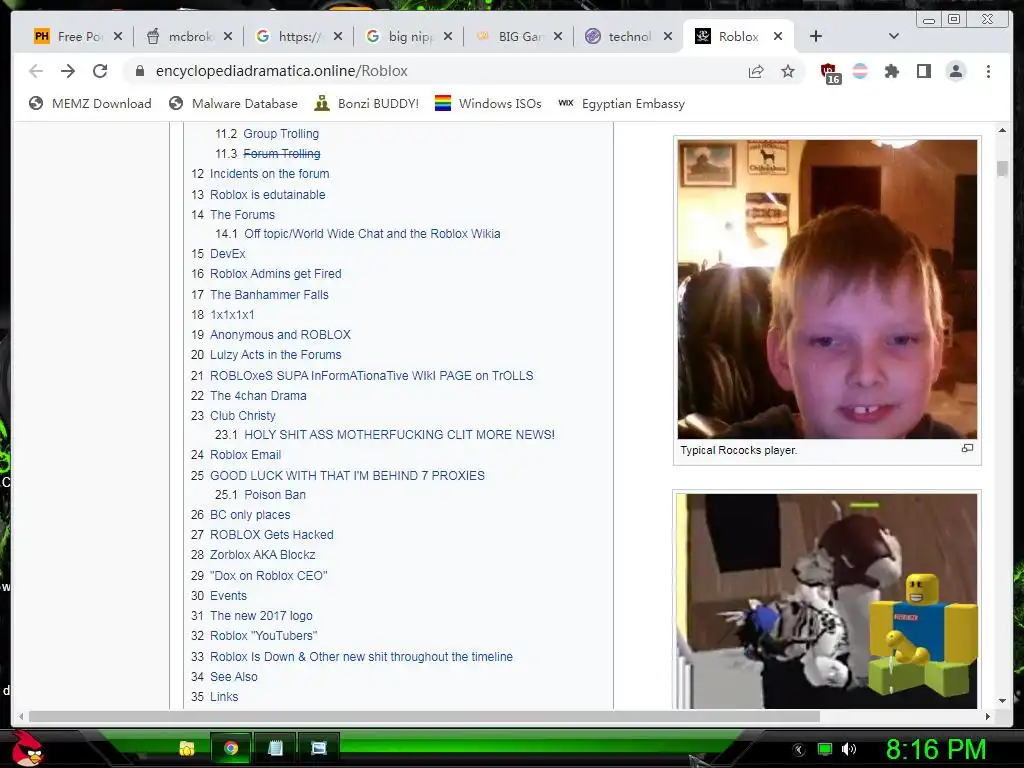Open the Typical Rococks player photo

tap(827, 289)
